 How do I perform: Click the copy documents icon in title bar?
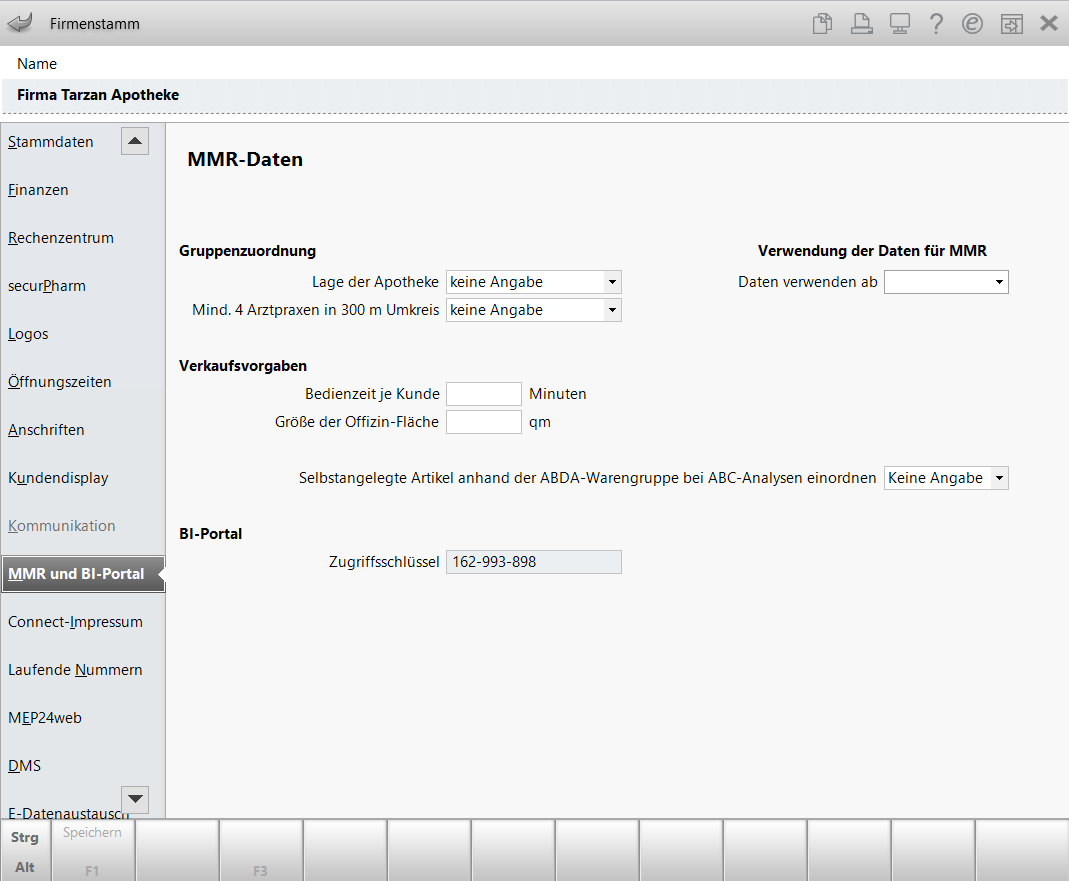822,24
